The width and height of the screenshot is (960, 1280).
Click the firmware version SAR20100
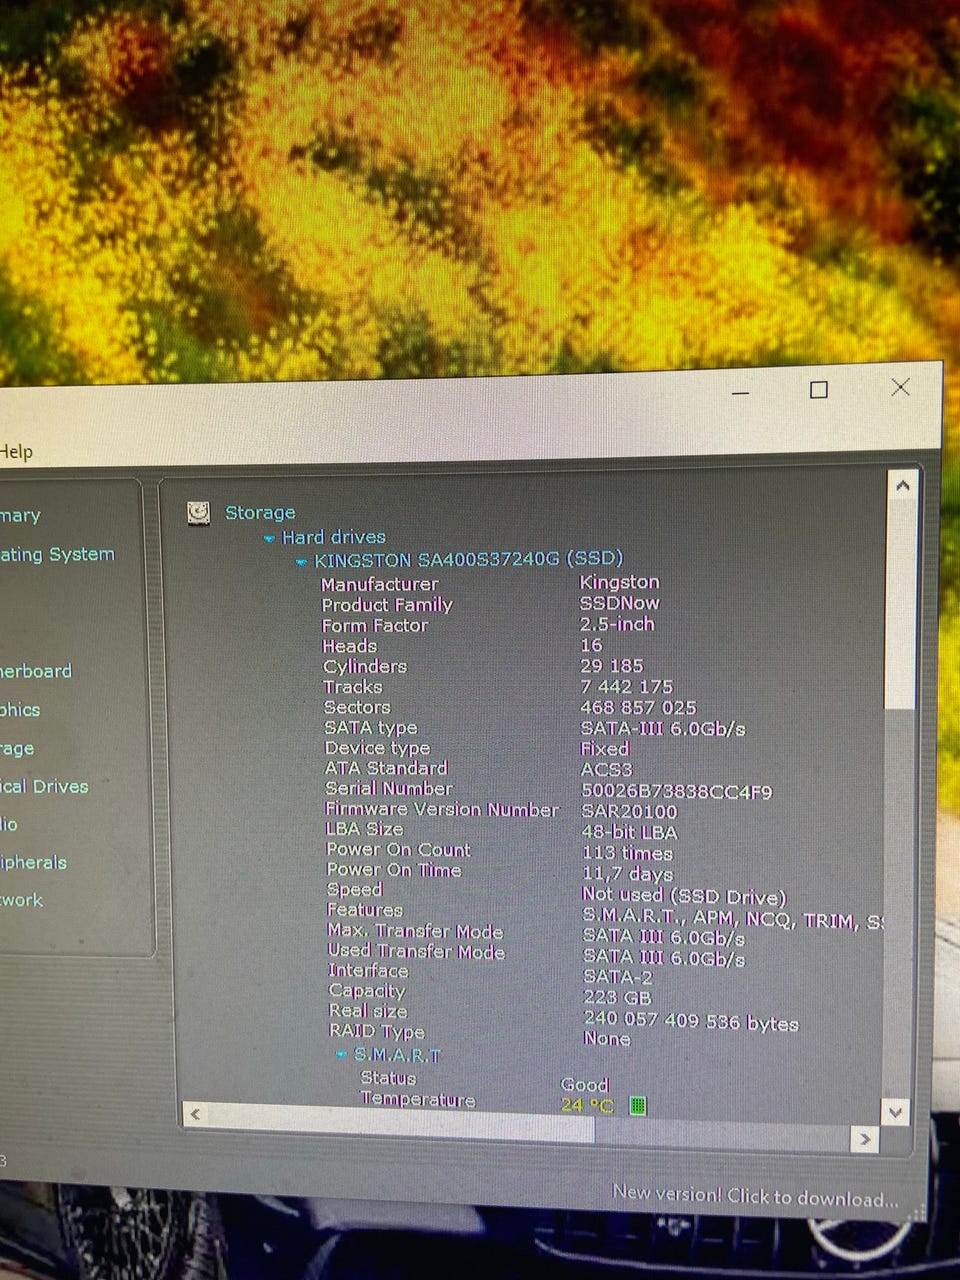(x=630, y=812)
